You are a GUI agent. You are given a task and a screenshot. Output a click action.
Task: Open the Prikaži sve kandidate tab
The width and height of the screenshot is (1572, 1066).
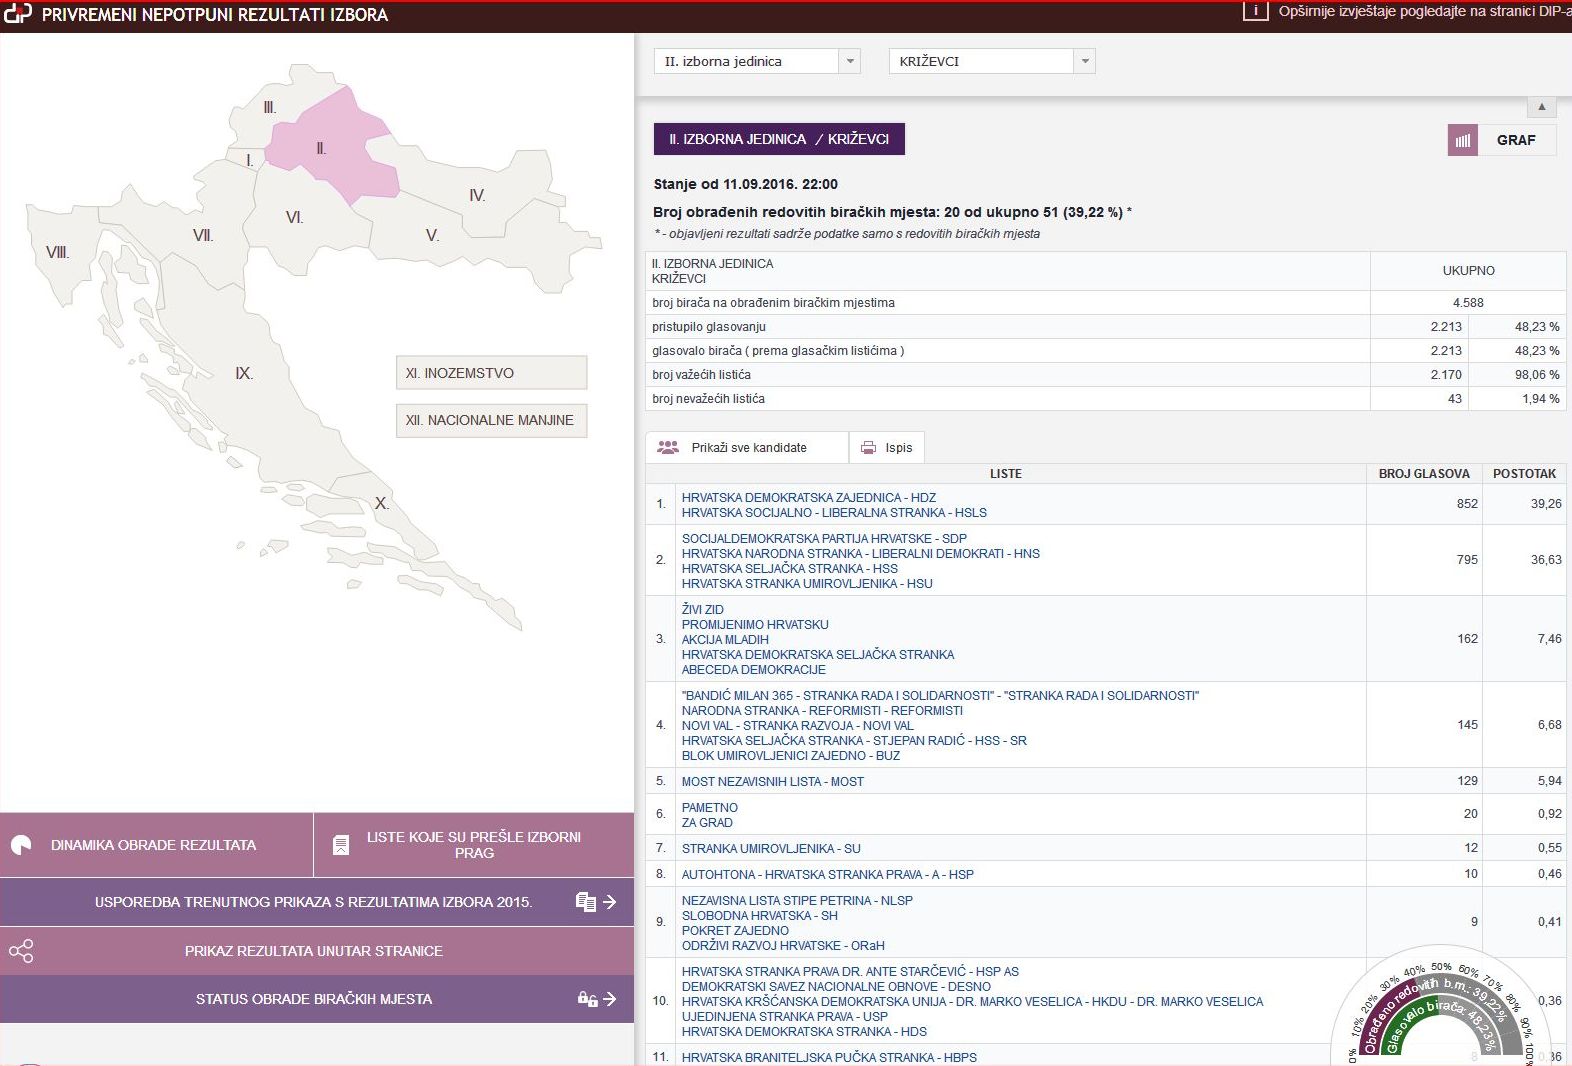748,448
